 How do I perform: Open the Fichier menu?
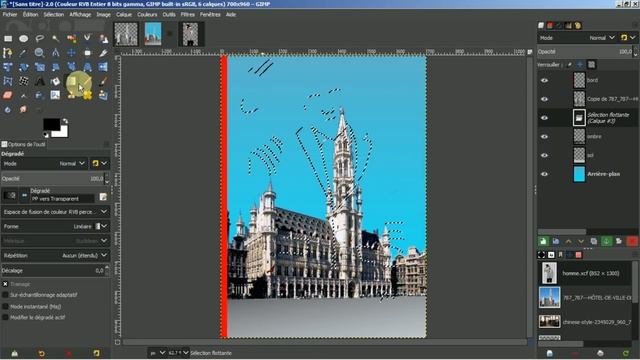(x=10, y=14)
